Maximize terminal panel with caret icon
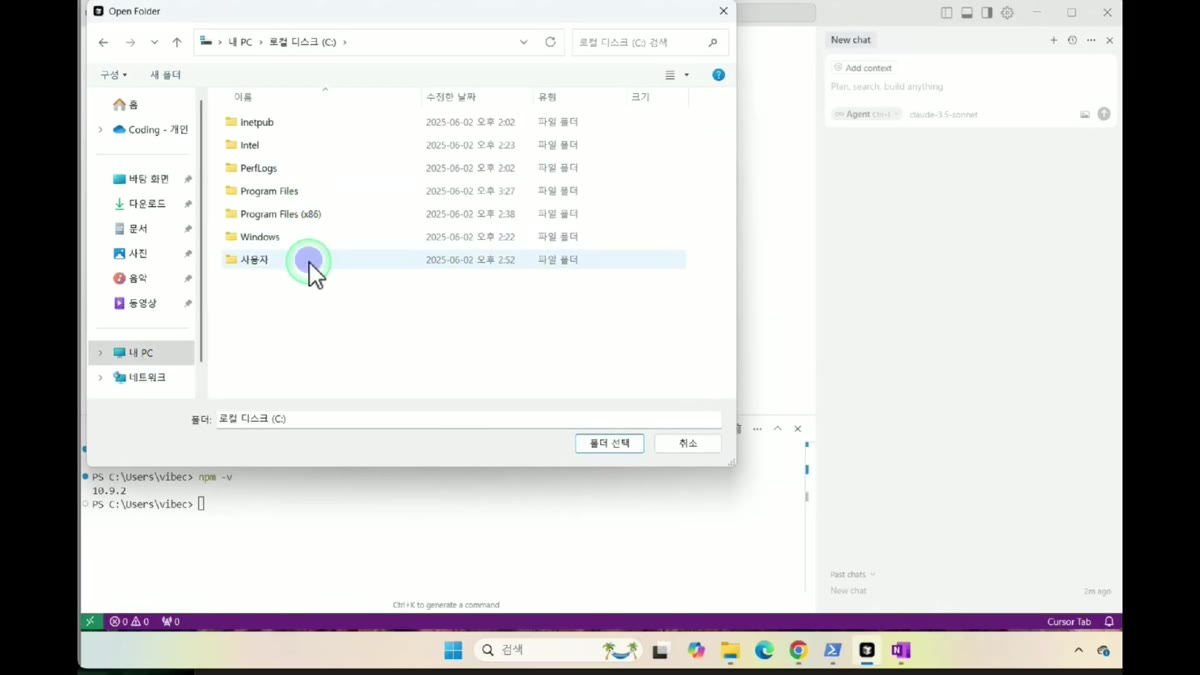The height and width of the screenshot is (675, 1200). point(777,428)
